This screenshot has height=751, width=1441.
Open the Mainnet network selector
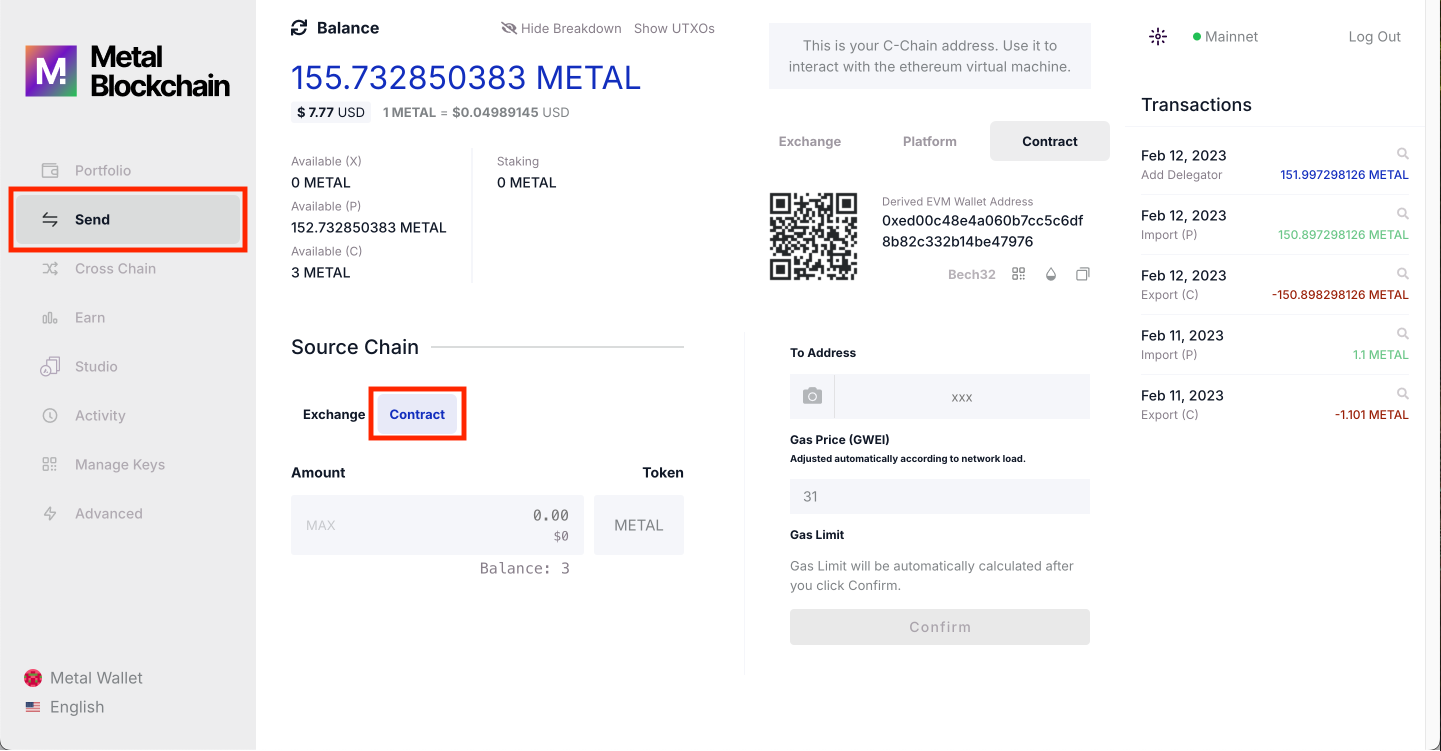point(1225,37)
